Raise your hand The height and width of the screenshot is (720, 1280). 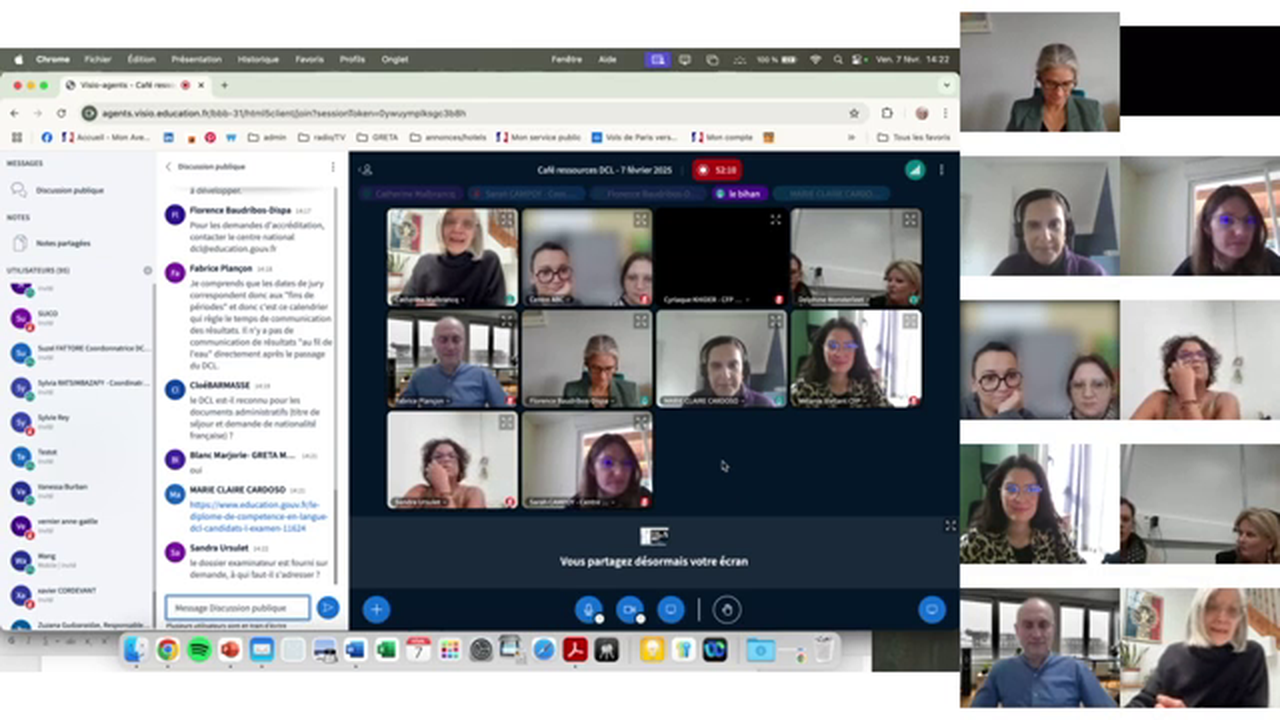click(x=727, y=609)
